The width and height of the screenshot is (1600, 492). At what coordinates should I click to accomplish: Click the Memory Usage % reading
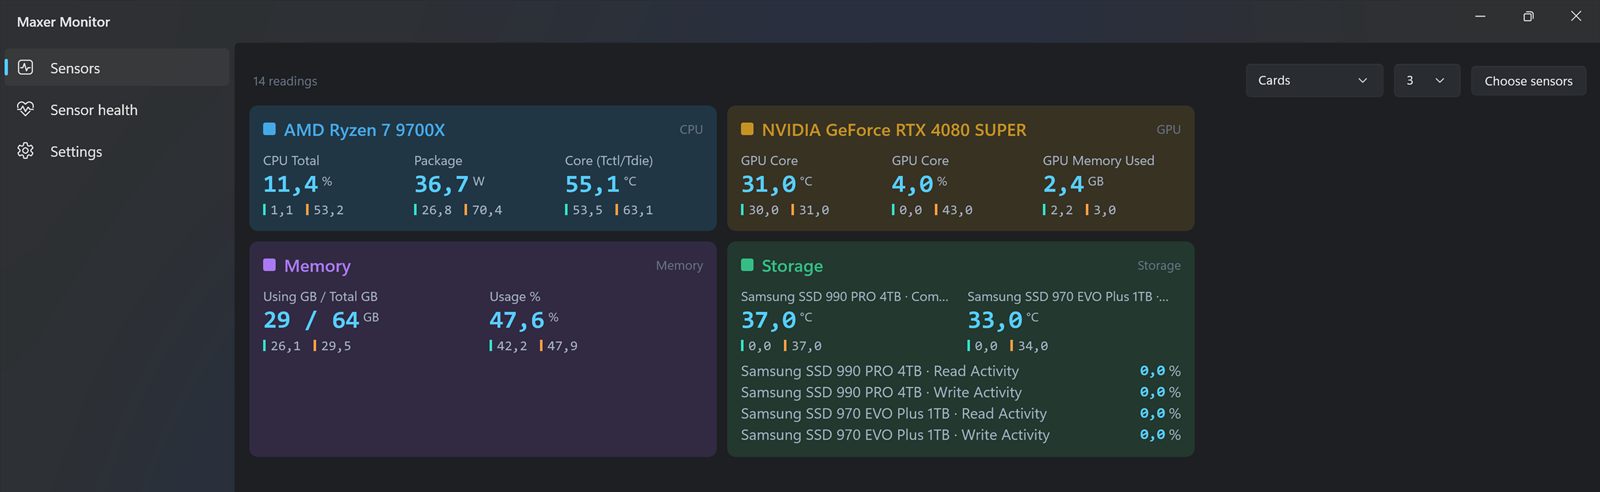(x=524, y=320)
